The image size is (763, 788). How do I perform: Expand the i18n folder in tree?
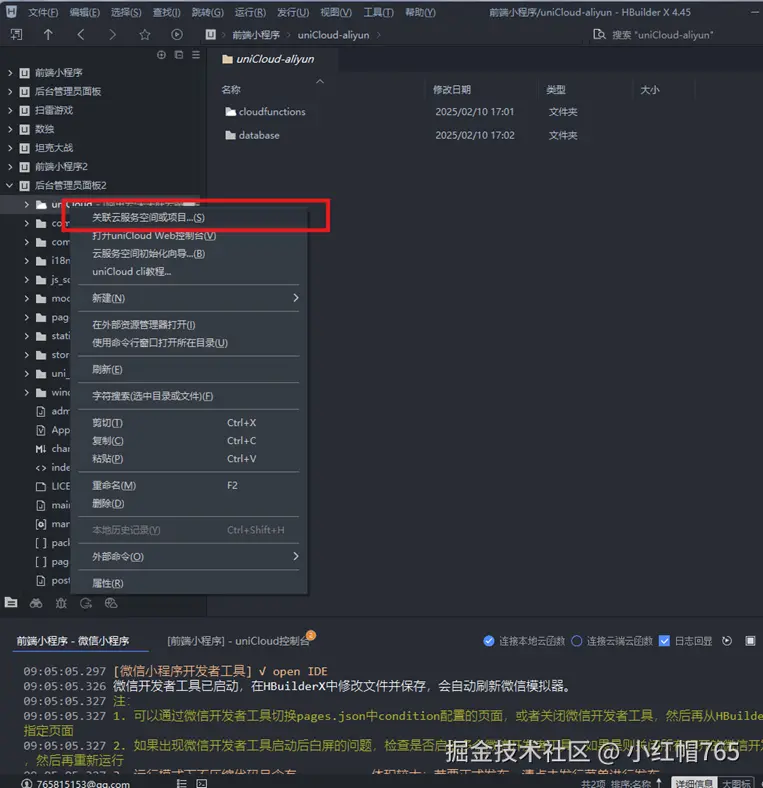pos(27,260)
